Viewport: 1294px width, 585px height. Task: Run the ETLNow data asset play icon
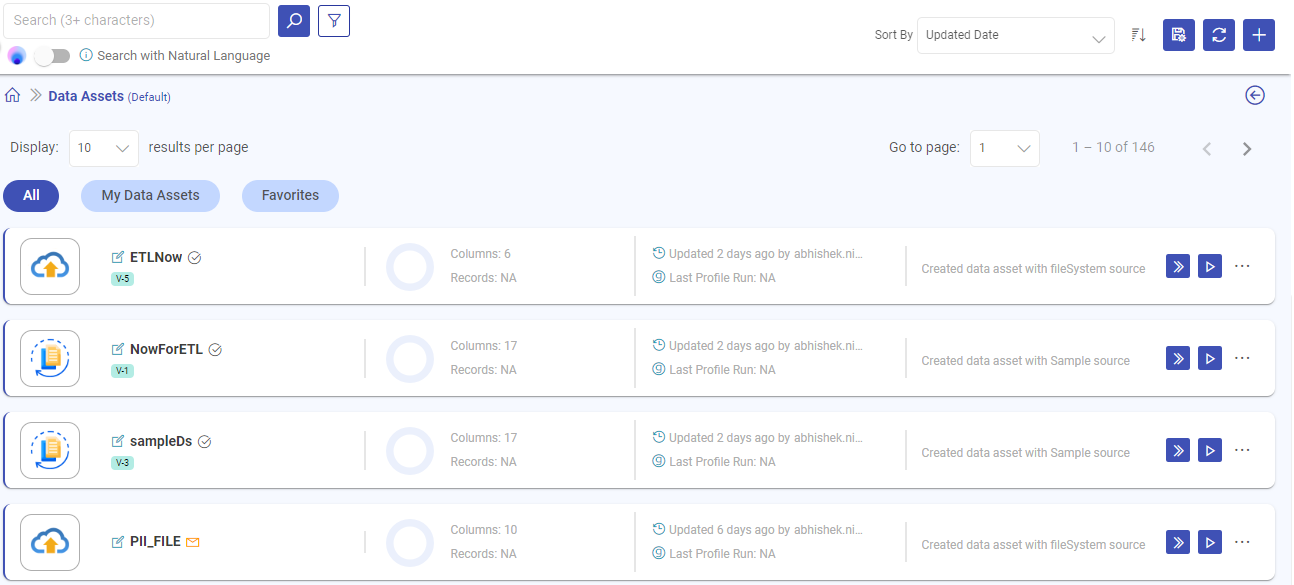1209,266
